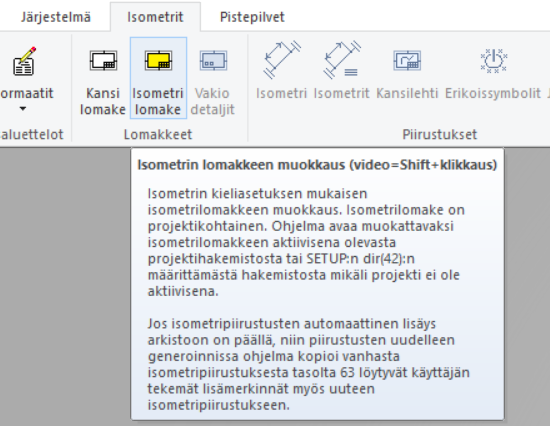This screenshot has height=426, width=550.
Task: Switch to the Pistepilvet tab
Action: pos(252,17)
